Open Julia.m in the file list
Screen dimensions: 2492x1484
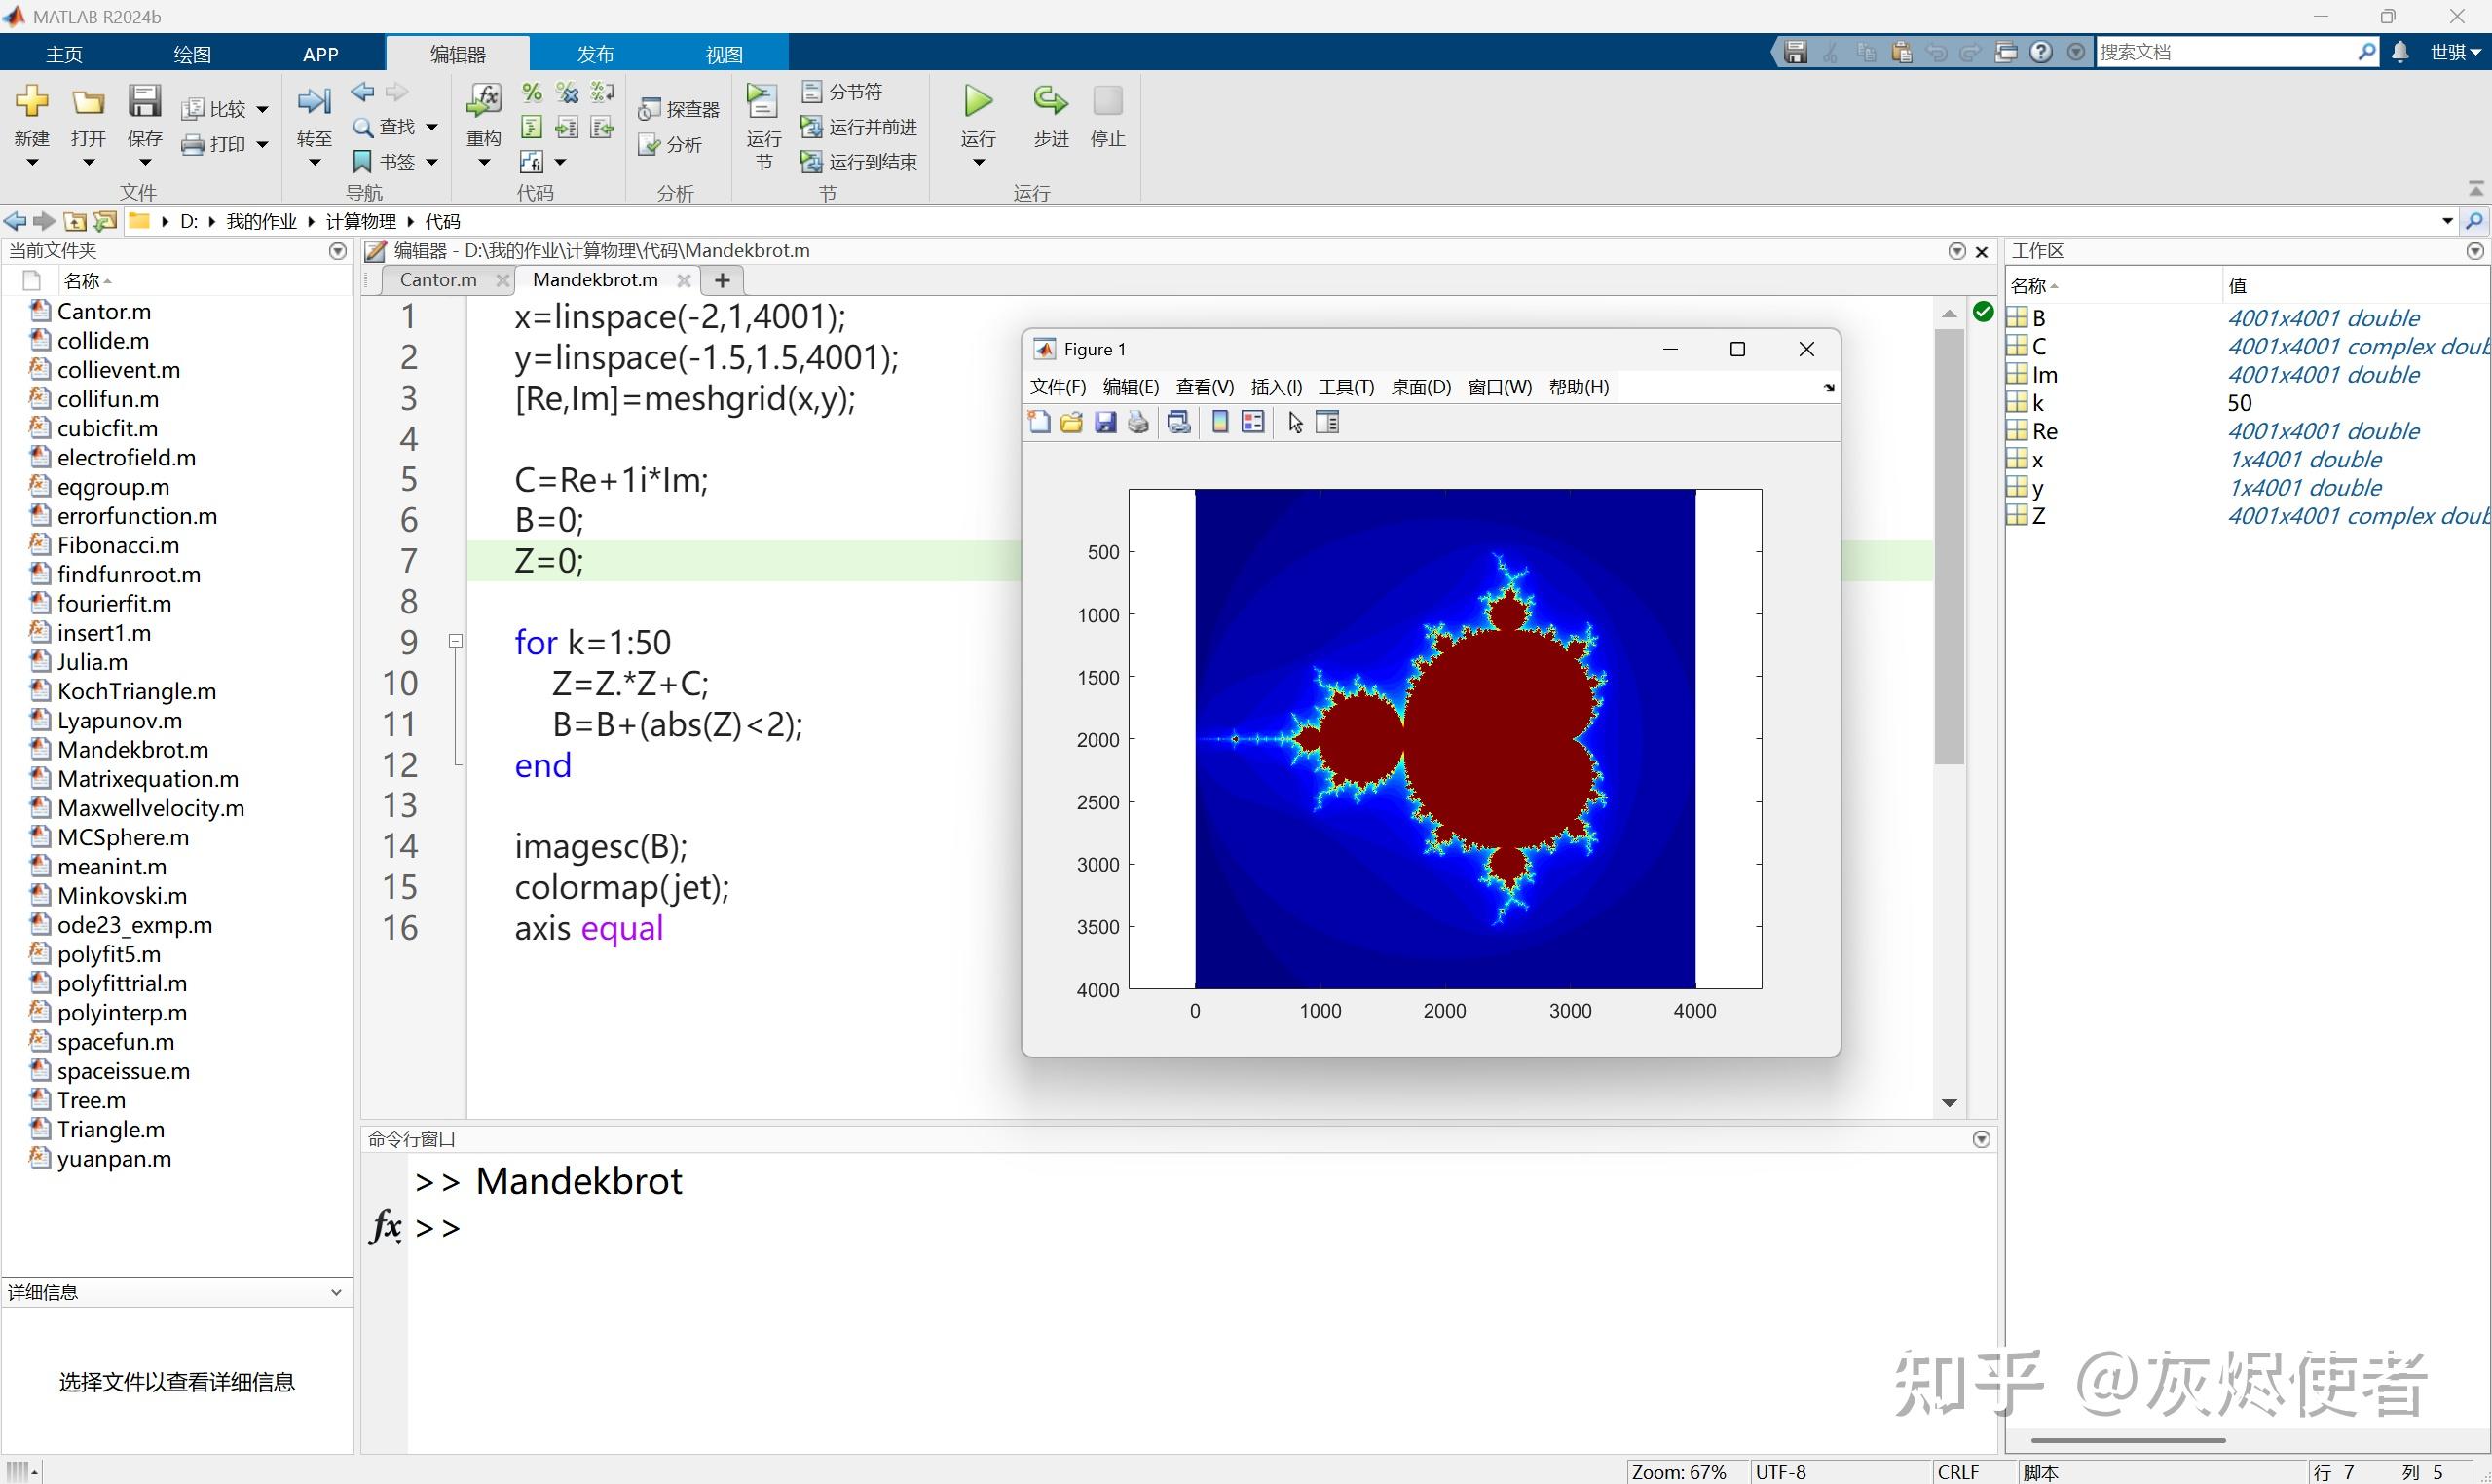(92, 662)
